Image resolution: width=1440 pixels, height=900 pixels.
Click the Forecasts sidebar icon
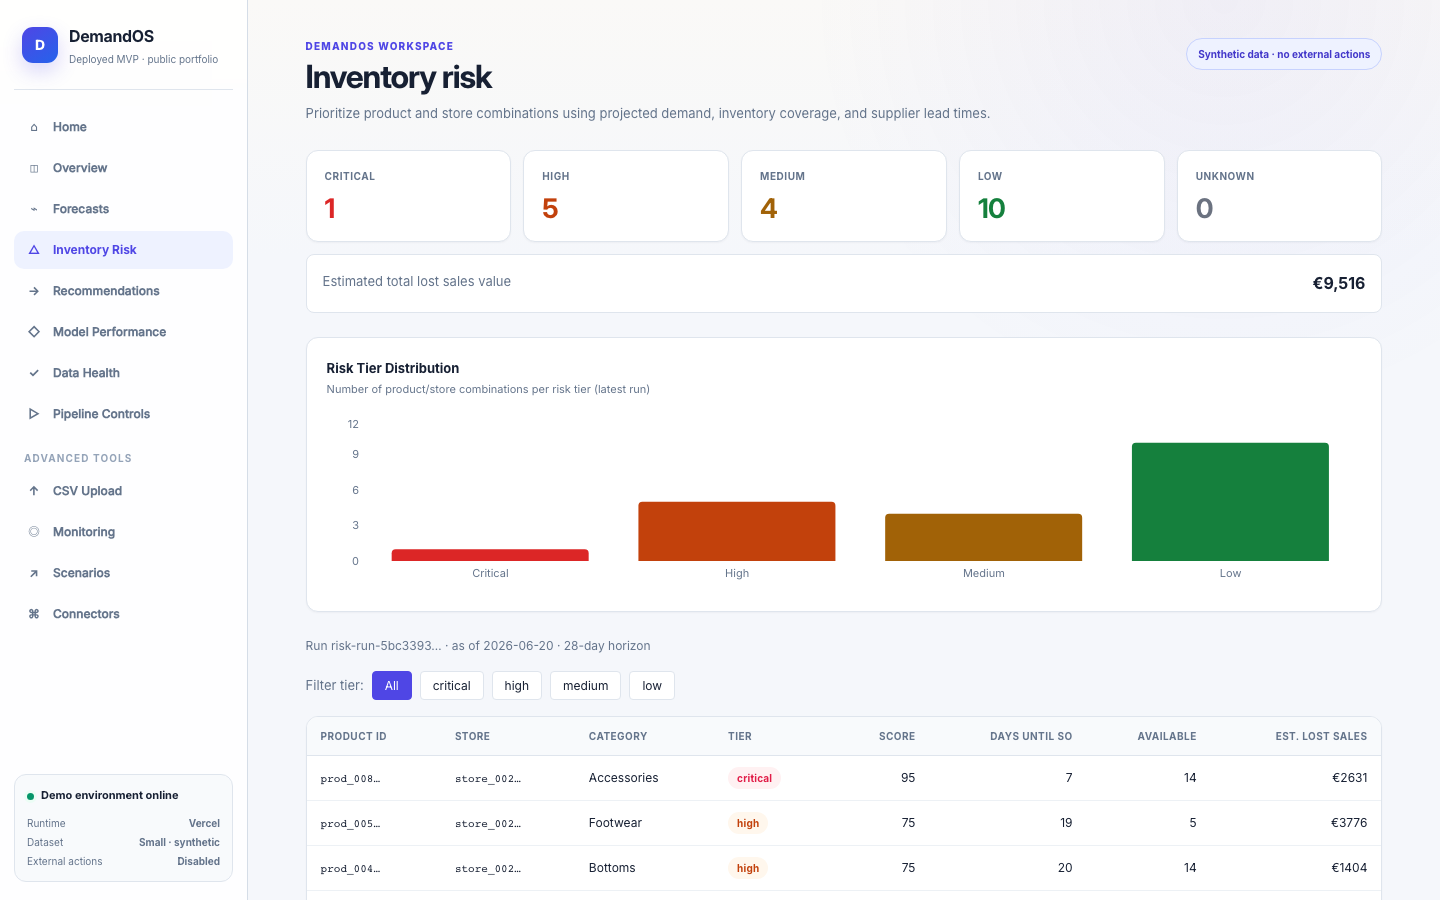point(34,209)
